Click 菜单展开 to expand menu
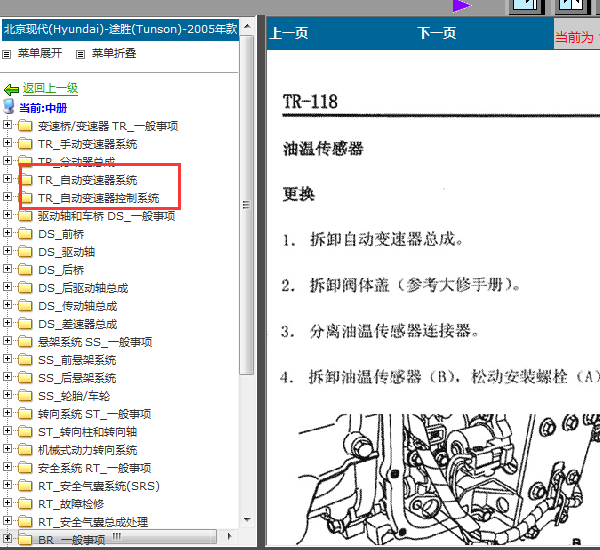This screenshot has width=600, height=550. coord(40,53)
